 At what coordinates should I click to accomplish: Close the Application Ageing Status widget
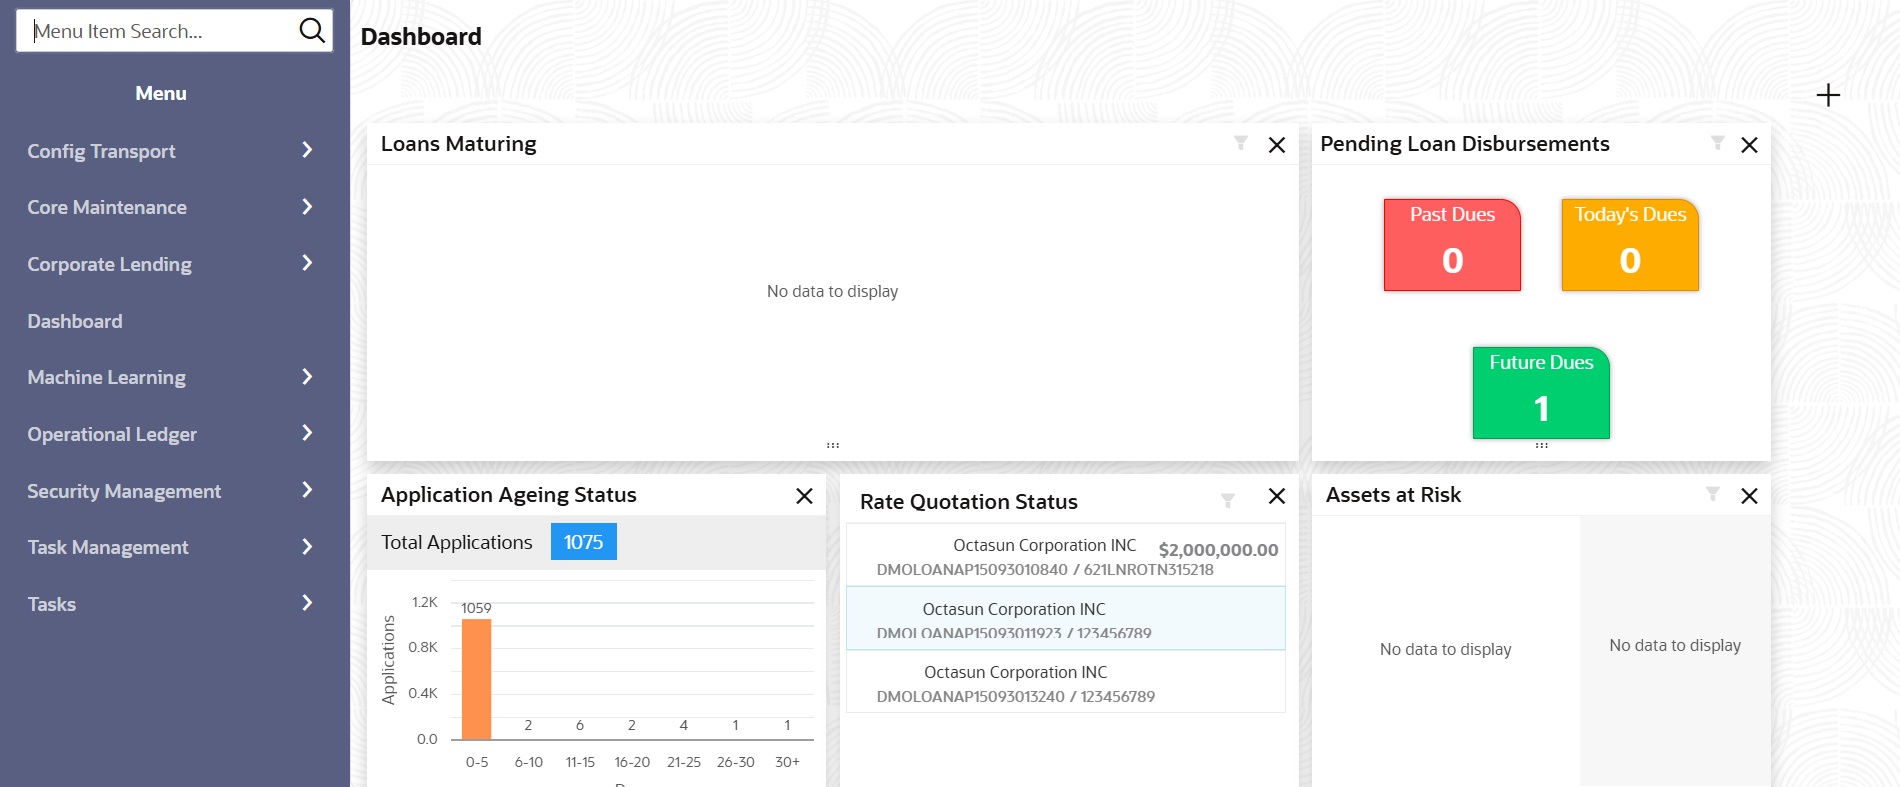tap(804, 496)
